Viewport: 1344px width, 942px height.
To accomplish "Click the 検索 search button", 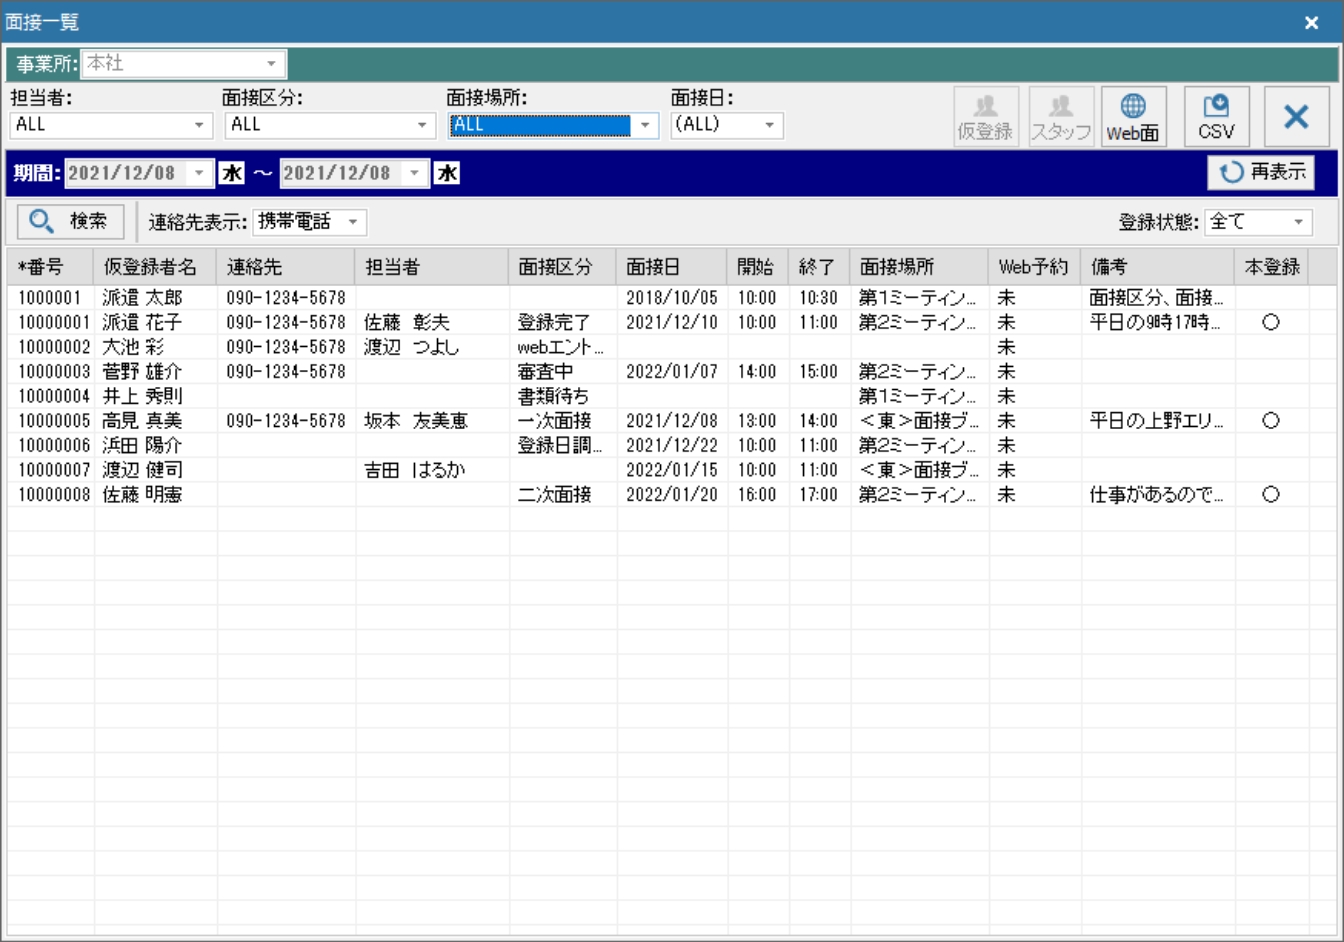I will click(70, 221).
